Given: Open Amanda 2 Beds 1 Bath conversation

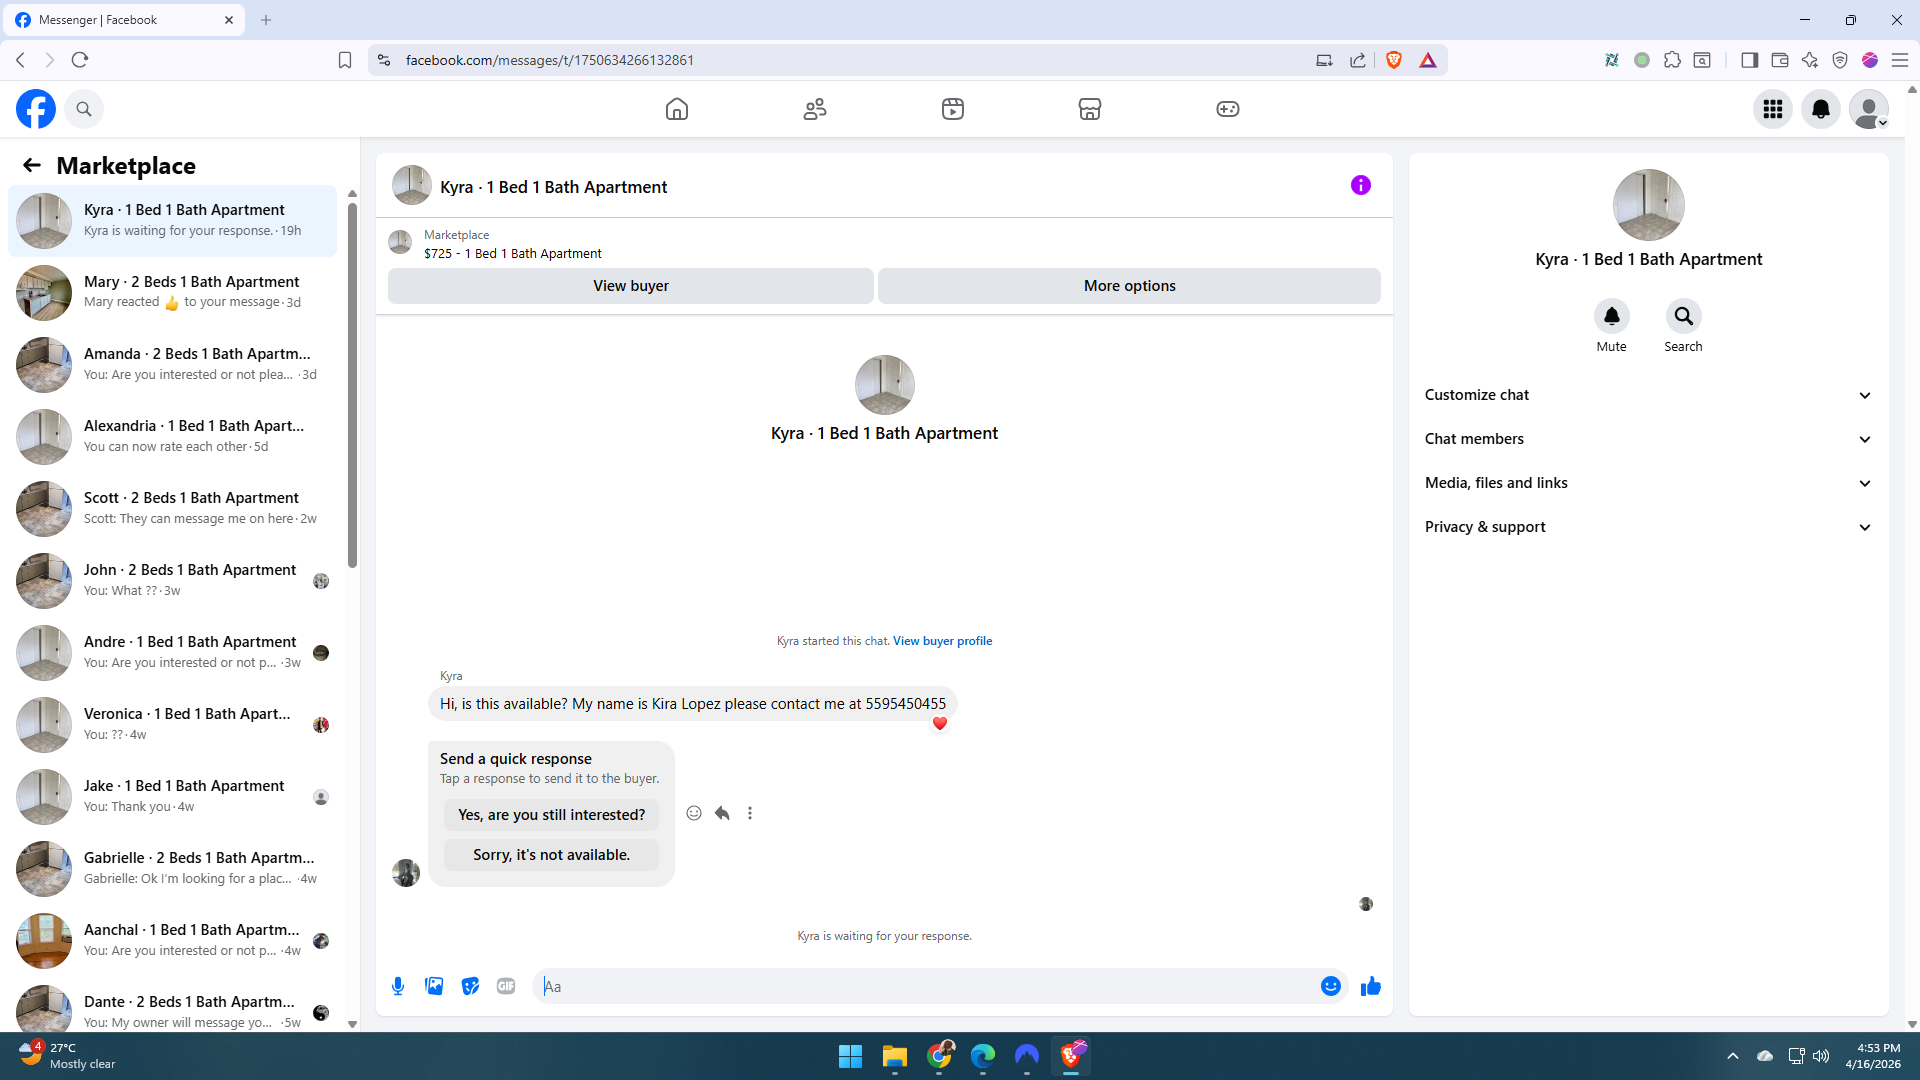Looking at the screenshot, I should point(172,364).
